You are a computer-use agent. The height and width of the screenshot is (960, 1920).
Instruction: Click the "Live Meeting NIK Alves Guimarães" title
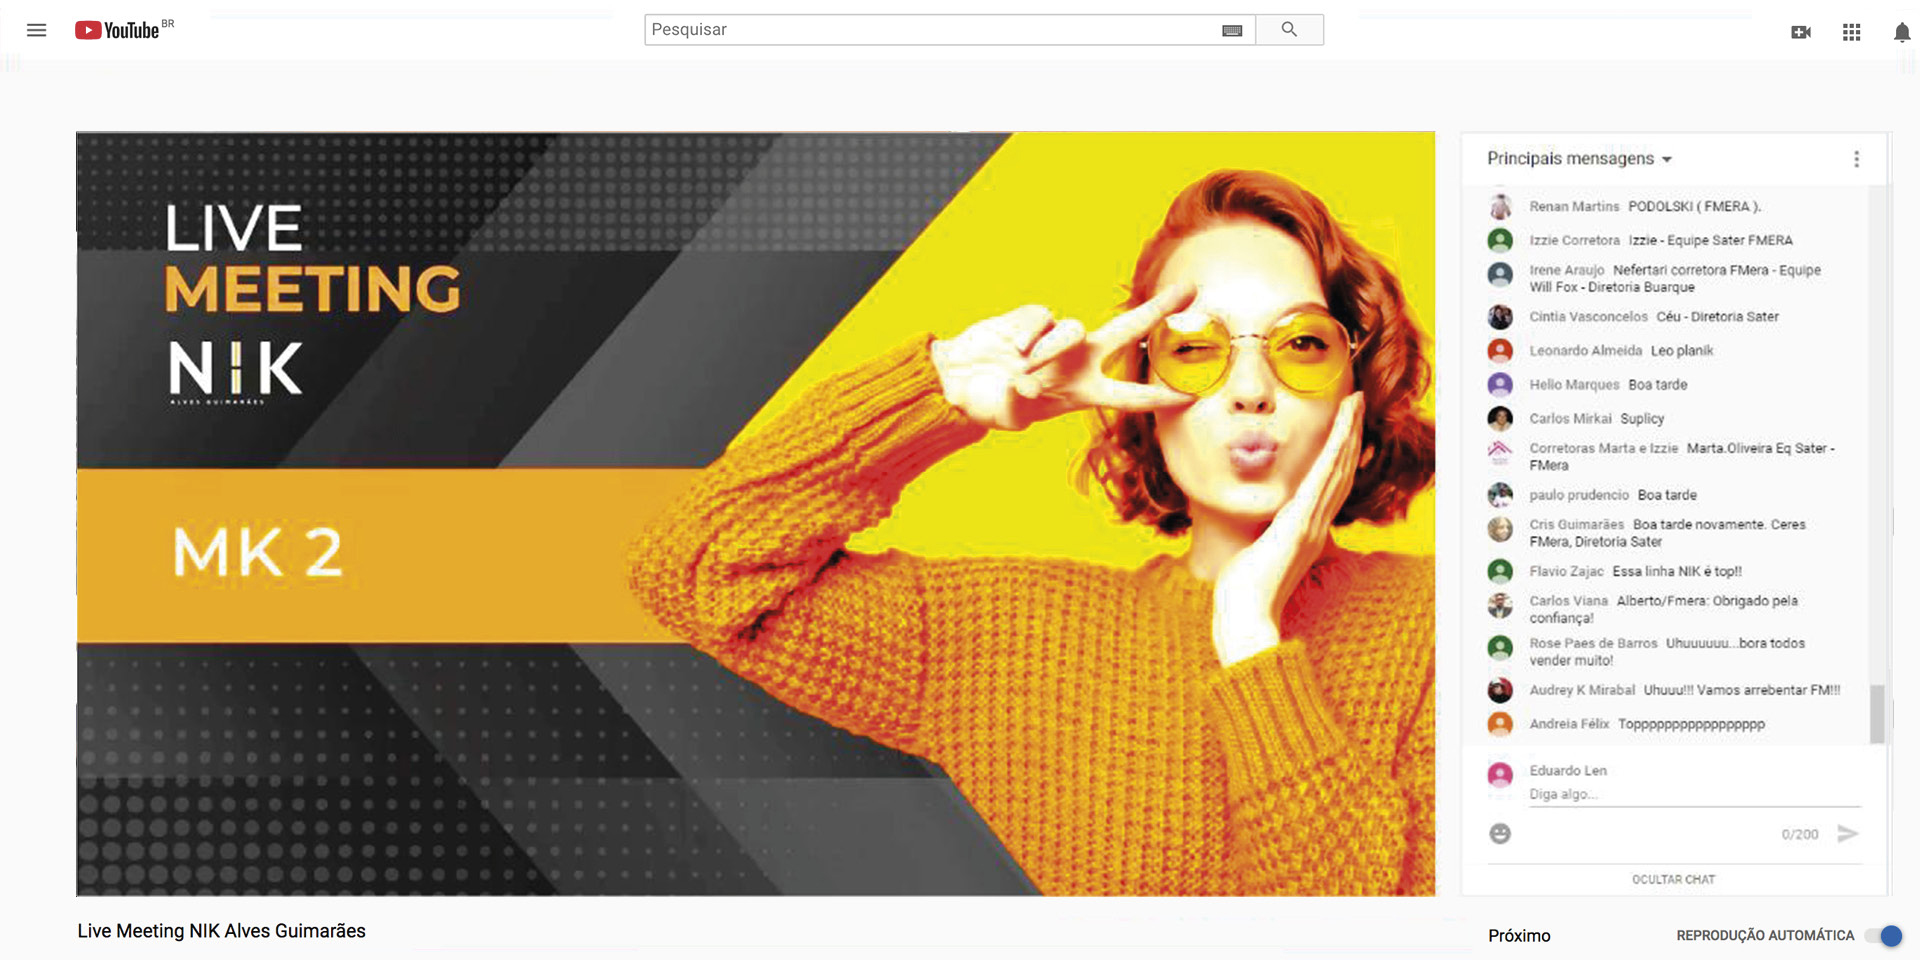222,931
